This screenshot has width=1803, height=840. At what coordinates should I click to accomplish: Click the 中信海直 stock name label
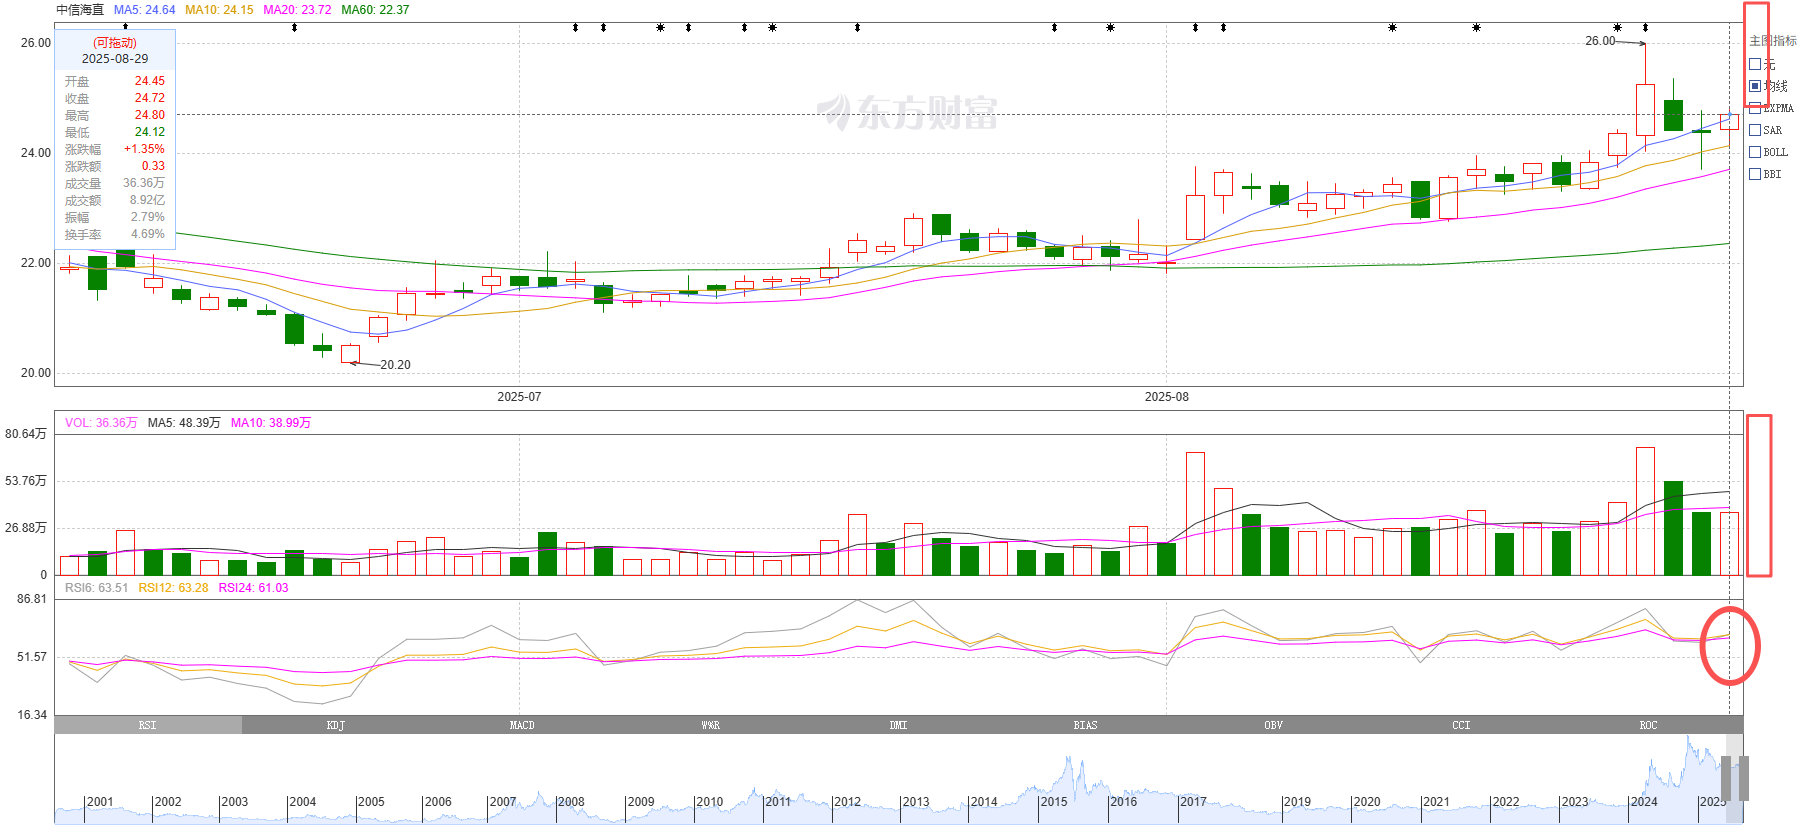tap(80, 10)
